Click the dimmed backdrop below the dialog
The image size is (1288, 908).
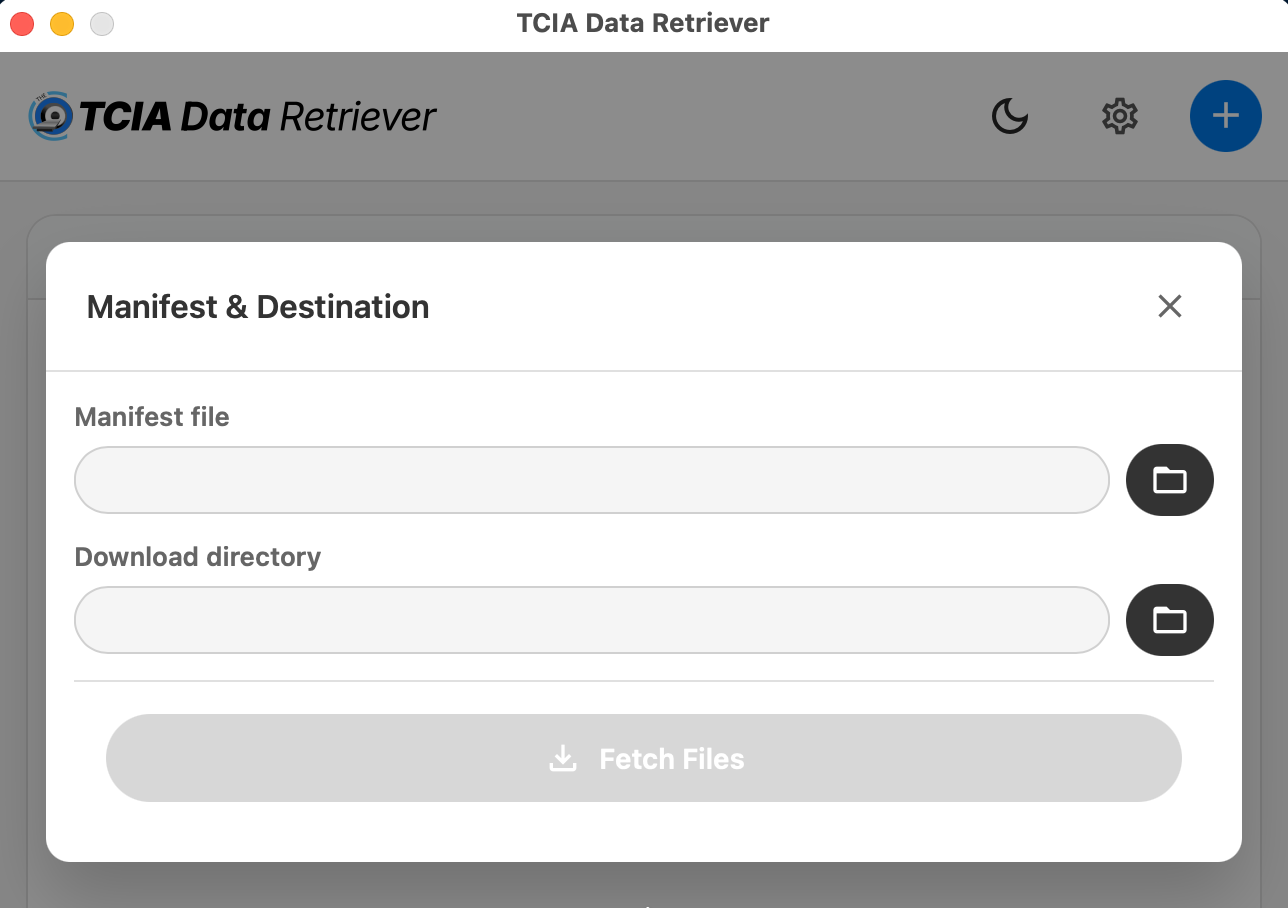644,888
